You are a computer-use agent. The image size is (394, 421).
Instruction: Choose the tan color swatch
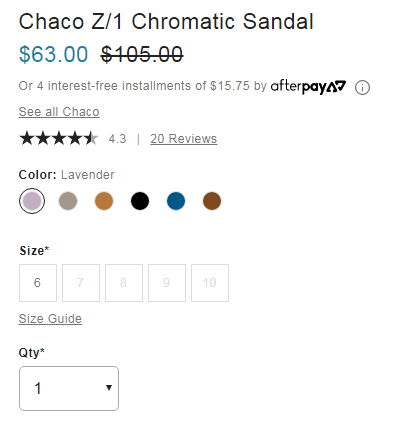104,201
